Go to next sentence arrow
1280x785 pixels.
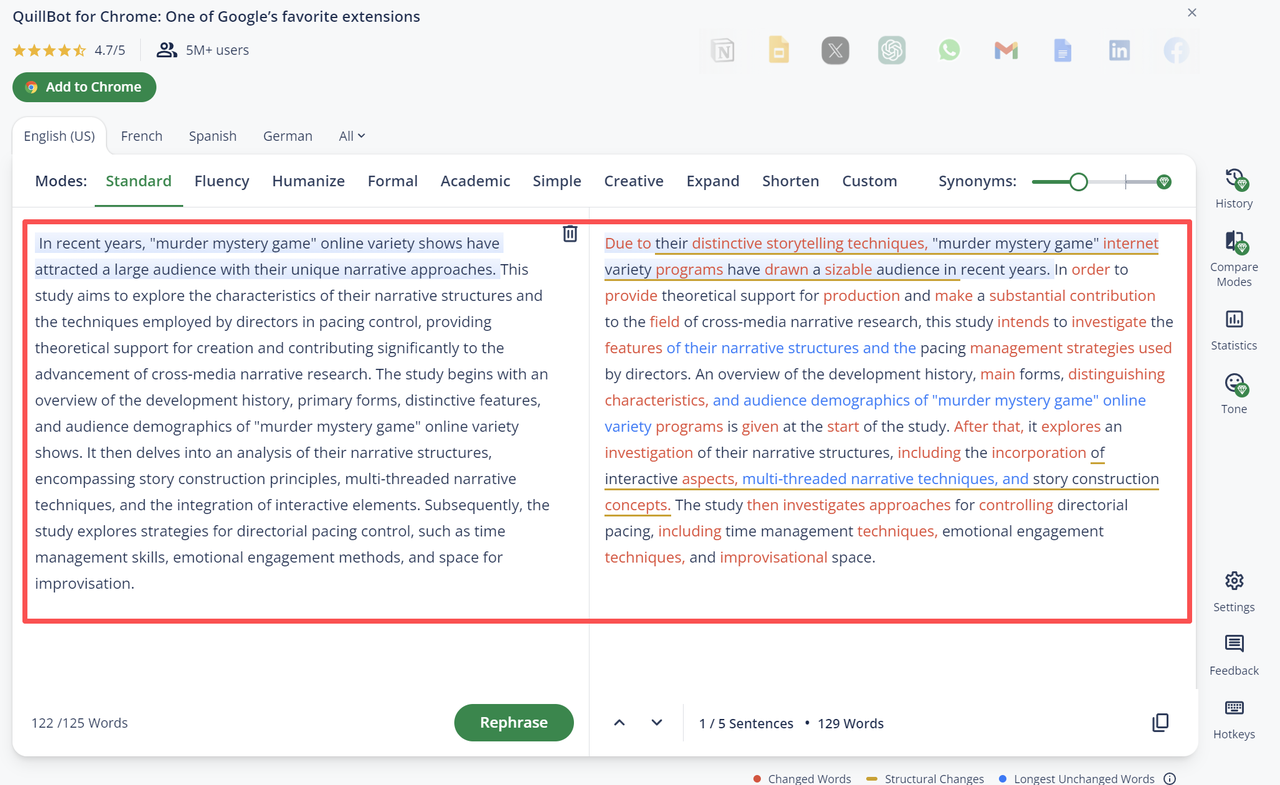click(656, 723)
